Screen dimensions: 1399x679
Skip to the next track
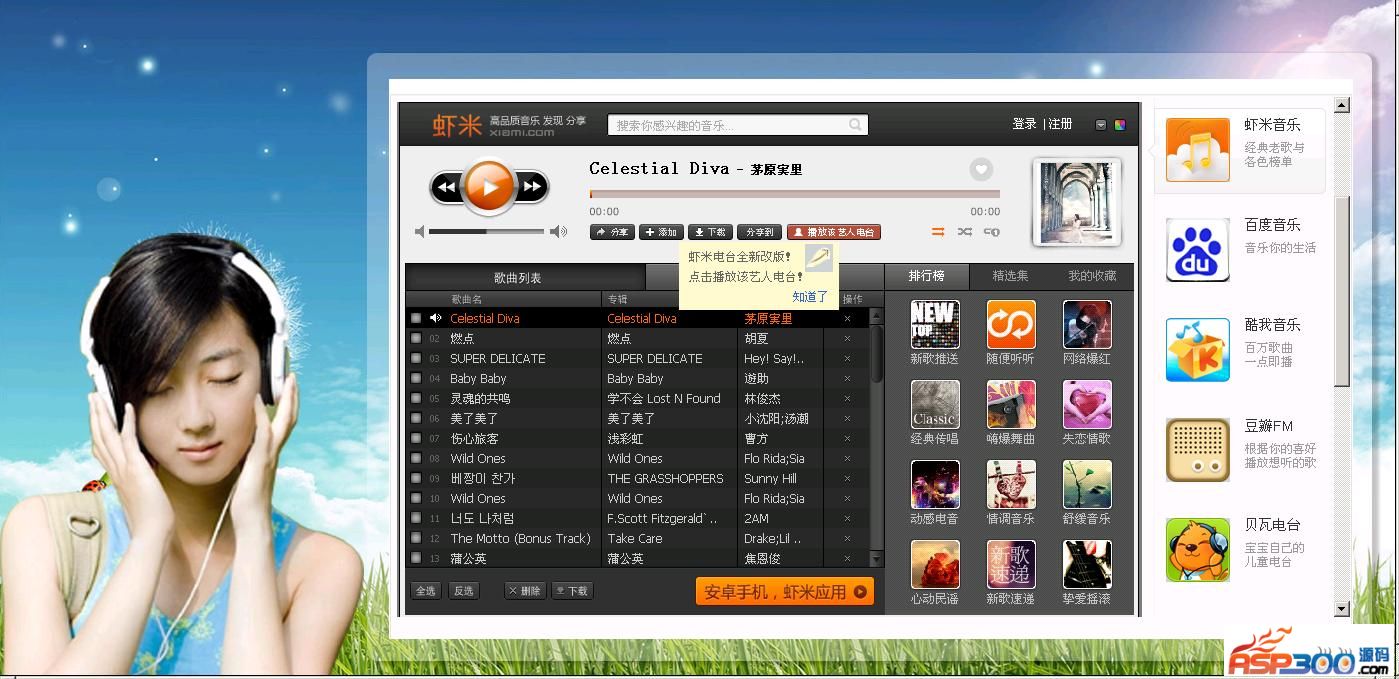coord(533,187)
